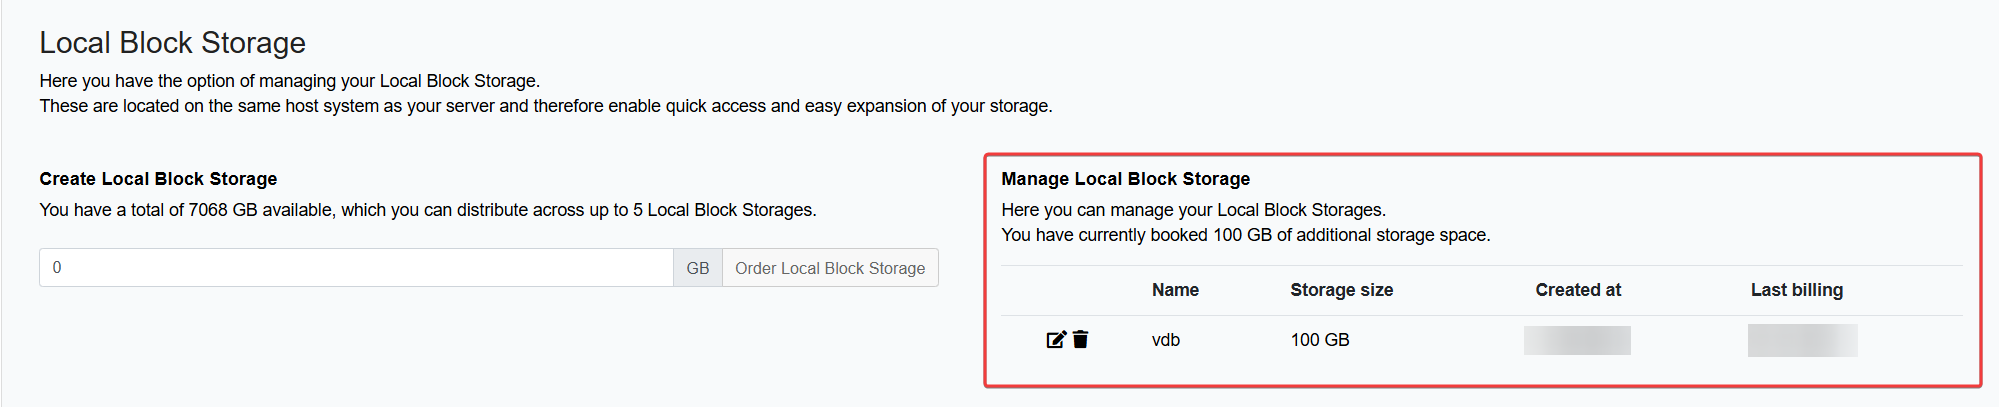
Task: Select the Name column header
Action: tap(1175, 290)
